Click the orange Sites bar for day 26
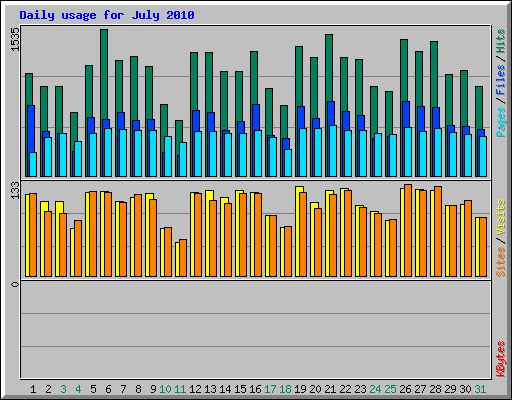This screenshot has width=512, height=400. [x=408, y=230]
